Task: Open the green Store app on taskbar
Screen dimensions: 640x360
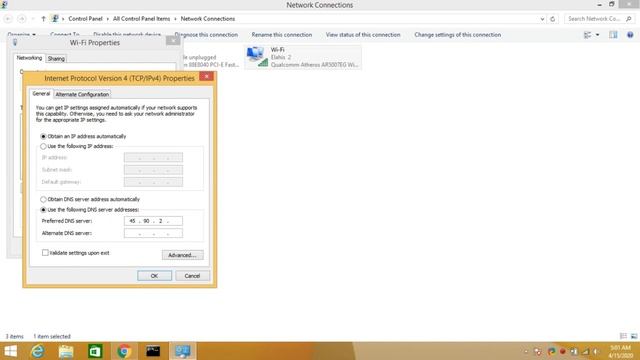Action: tap(95, 351)
